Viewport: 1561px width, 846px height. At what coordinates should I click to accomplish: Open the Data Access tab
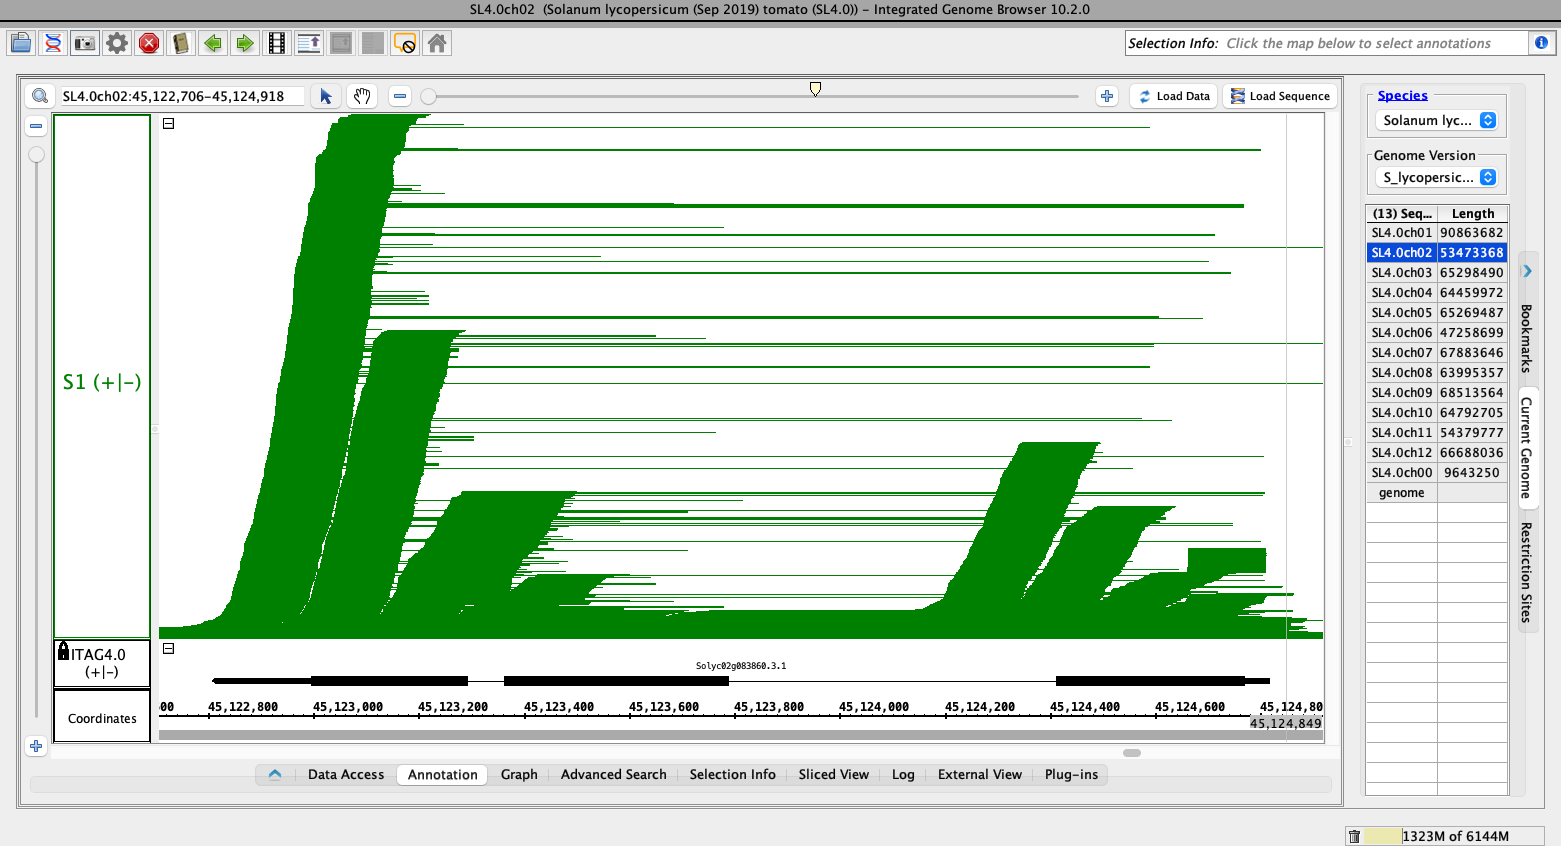pyautogui.click(x=345, y=774)
